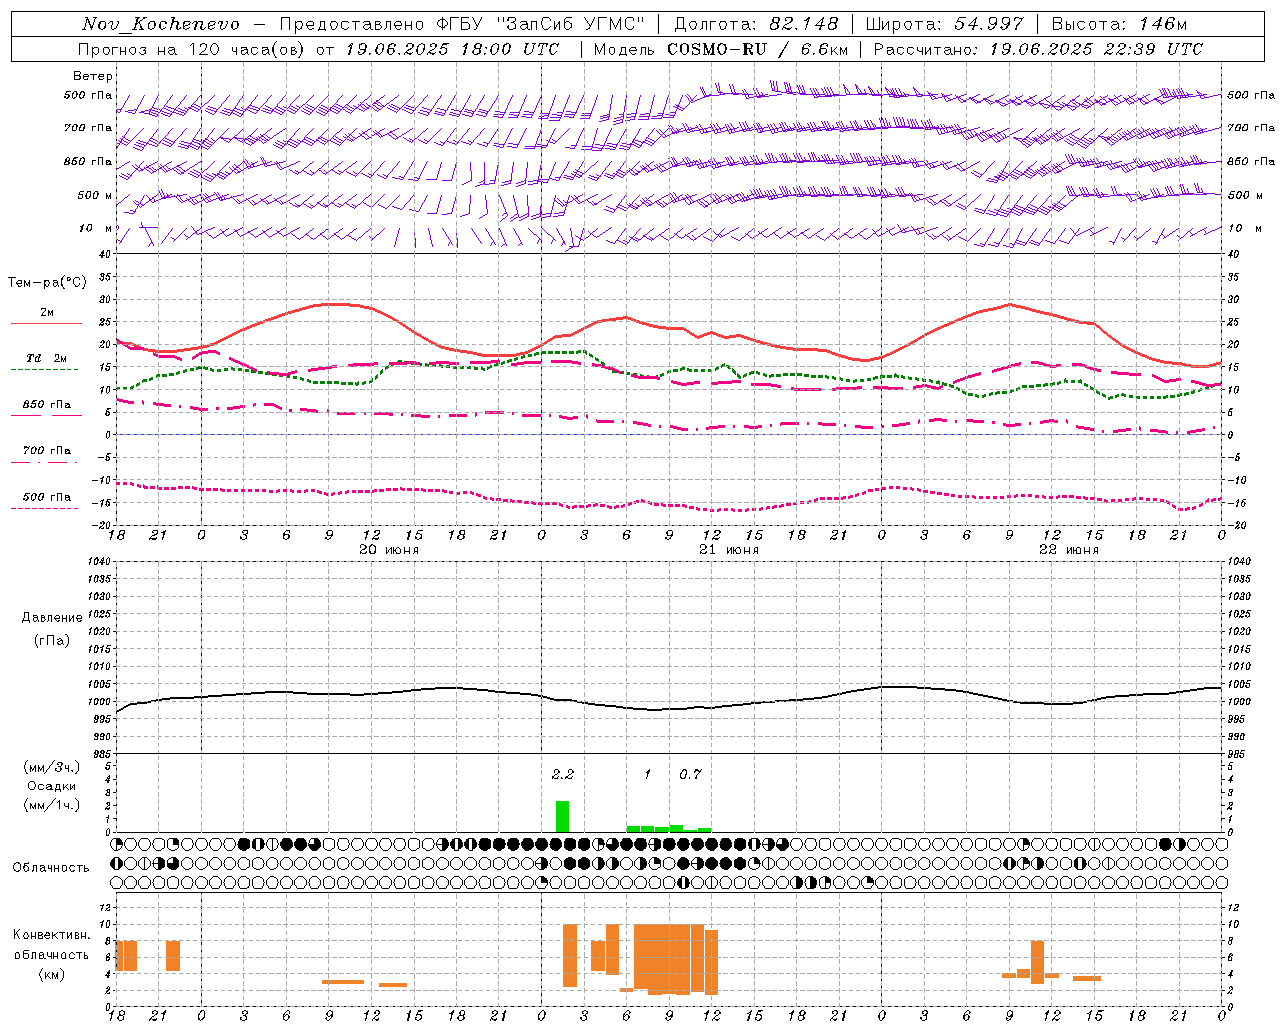Screen dimensions: 1280x1024
Task: Click the 'Тем-ра(°C)' temperature panel label
Action: [47, 283]
